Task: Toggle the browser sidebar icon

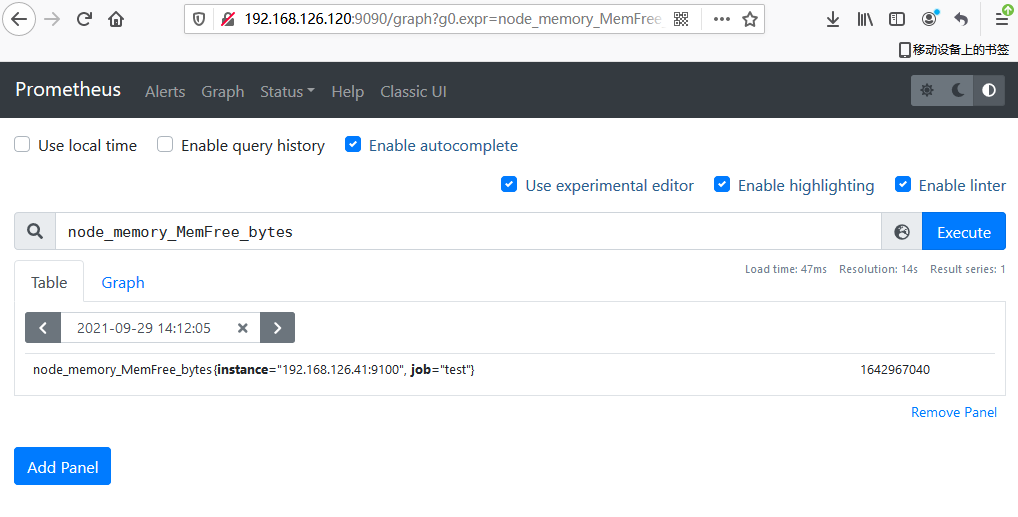Action: 897,19
